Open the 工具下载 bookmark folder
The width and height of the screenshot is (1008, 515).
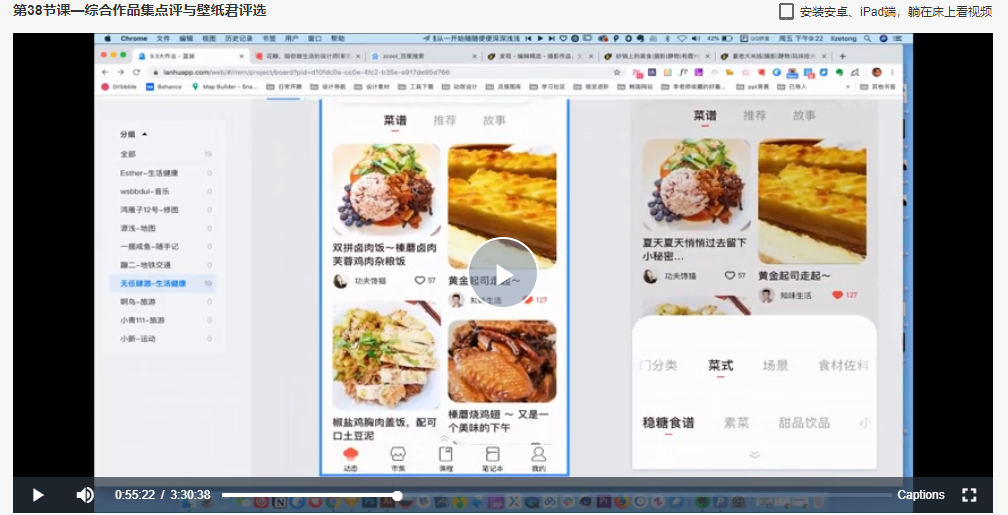[x=415, y=86]
